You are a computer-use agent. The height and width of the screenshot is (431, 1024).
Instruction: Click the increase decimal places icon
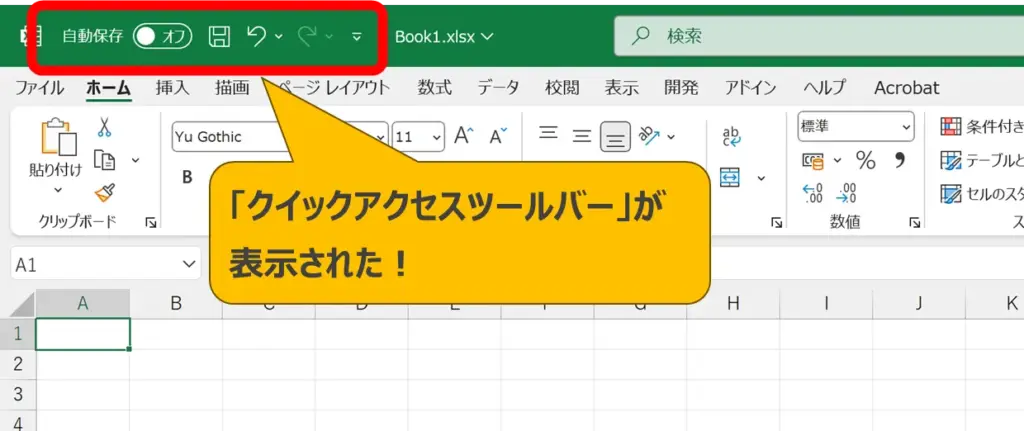coord(813,192)
